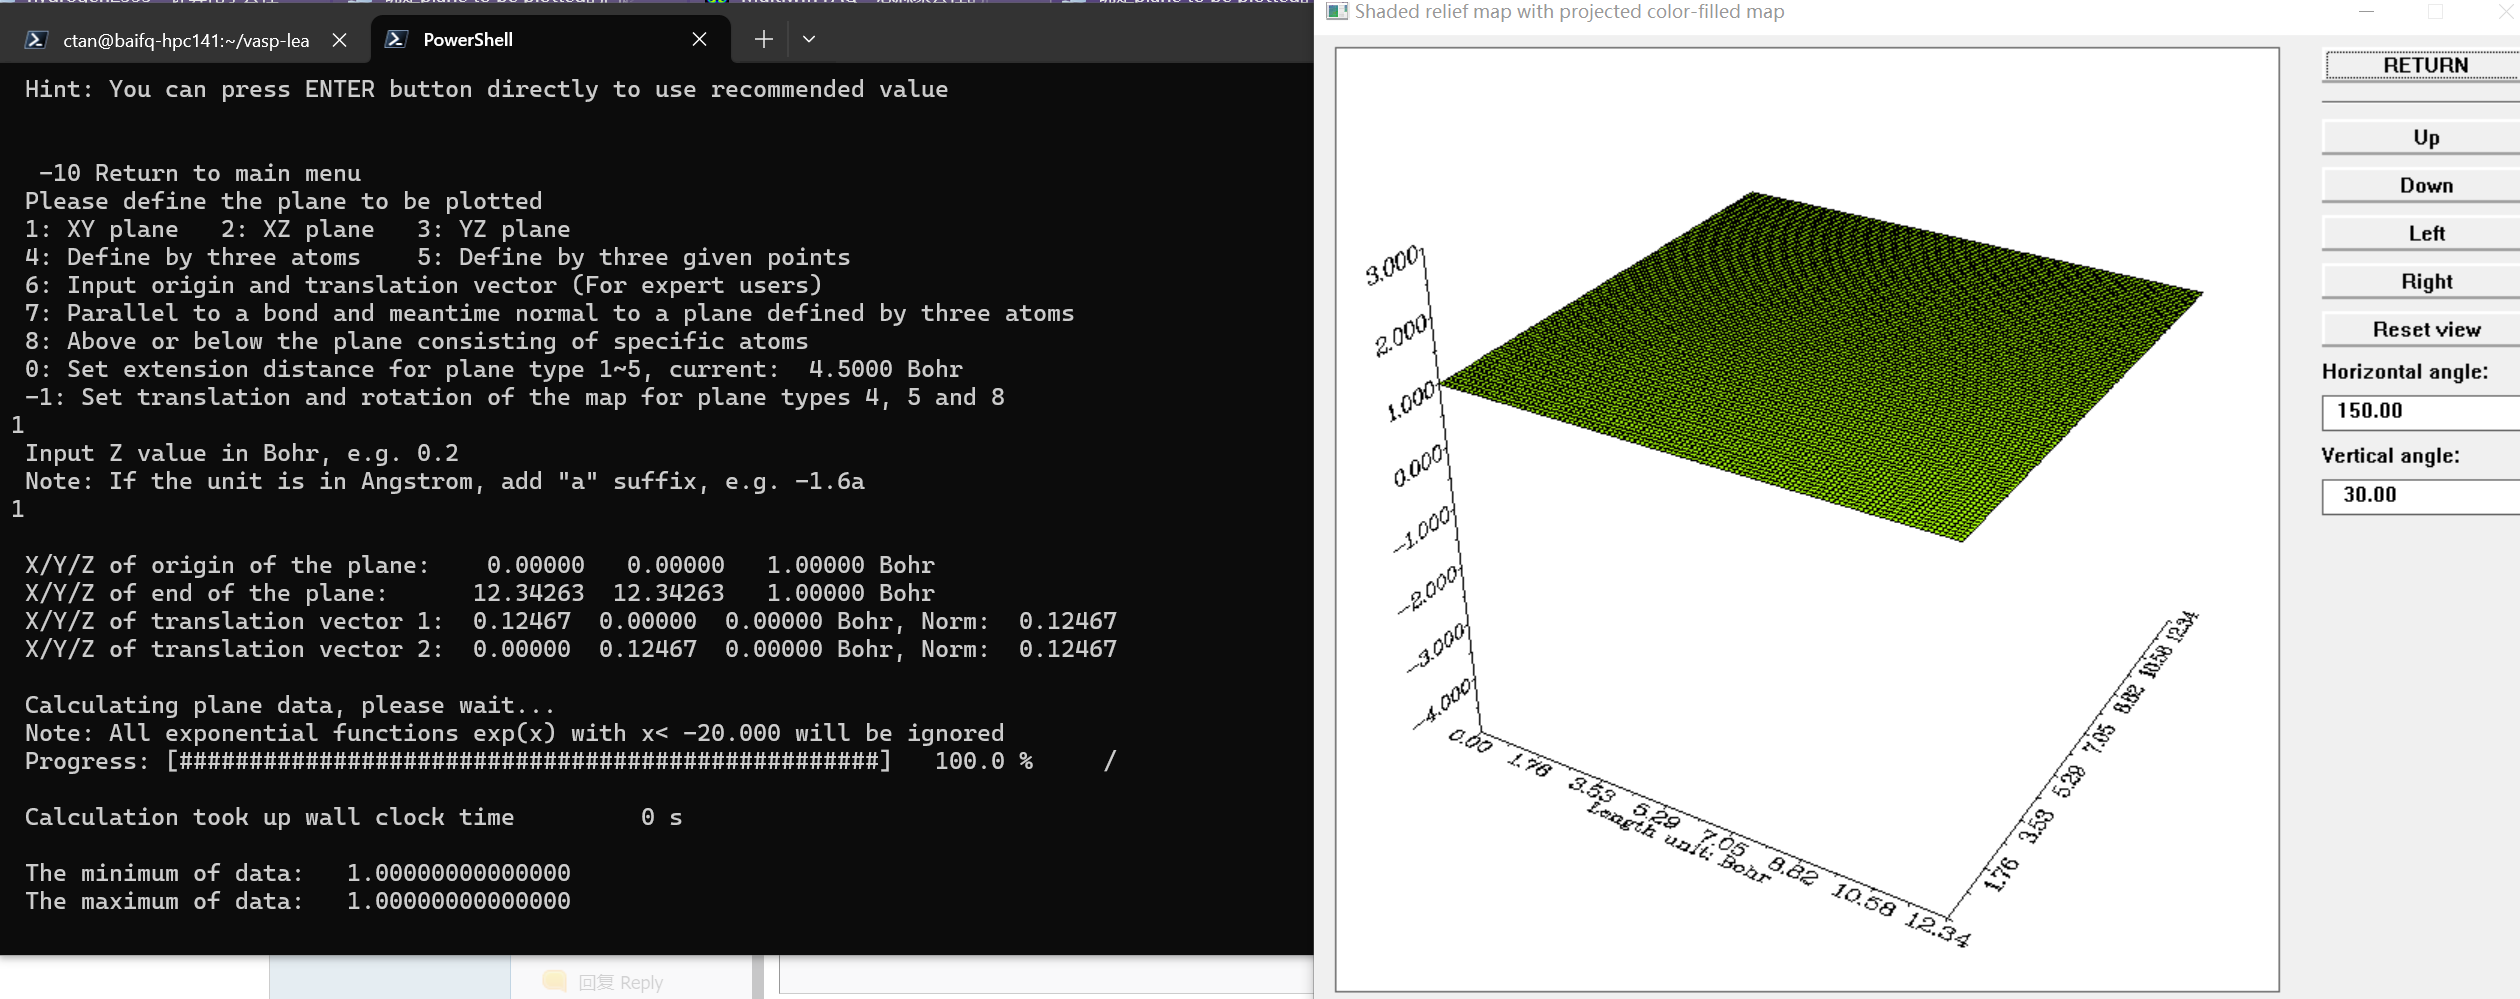Click the PowerShell icon on the active tab
The height and width of the screenshot is (999, 2520).
(396, 39)
